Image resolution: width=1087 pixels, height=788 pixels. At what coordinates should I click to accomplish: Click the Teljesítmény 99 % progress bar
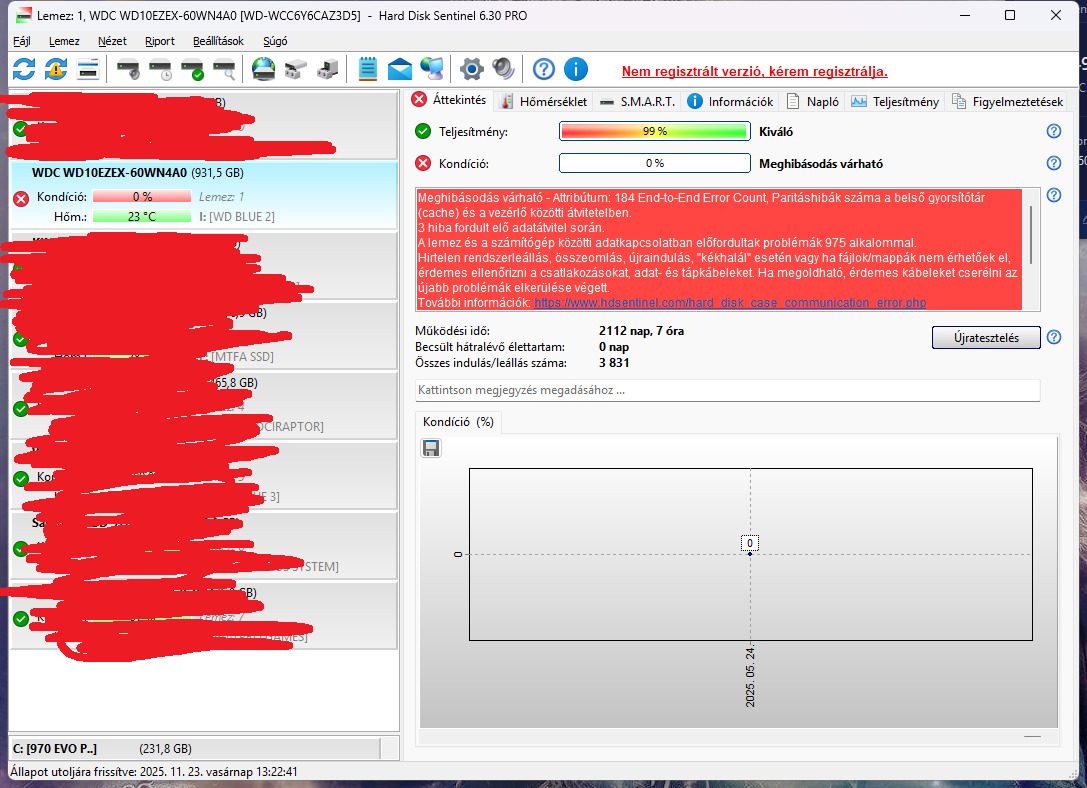[654, 131]
